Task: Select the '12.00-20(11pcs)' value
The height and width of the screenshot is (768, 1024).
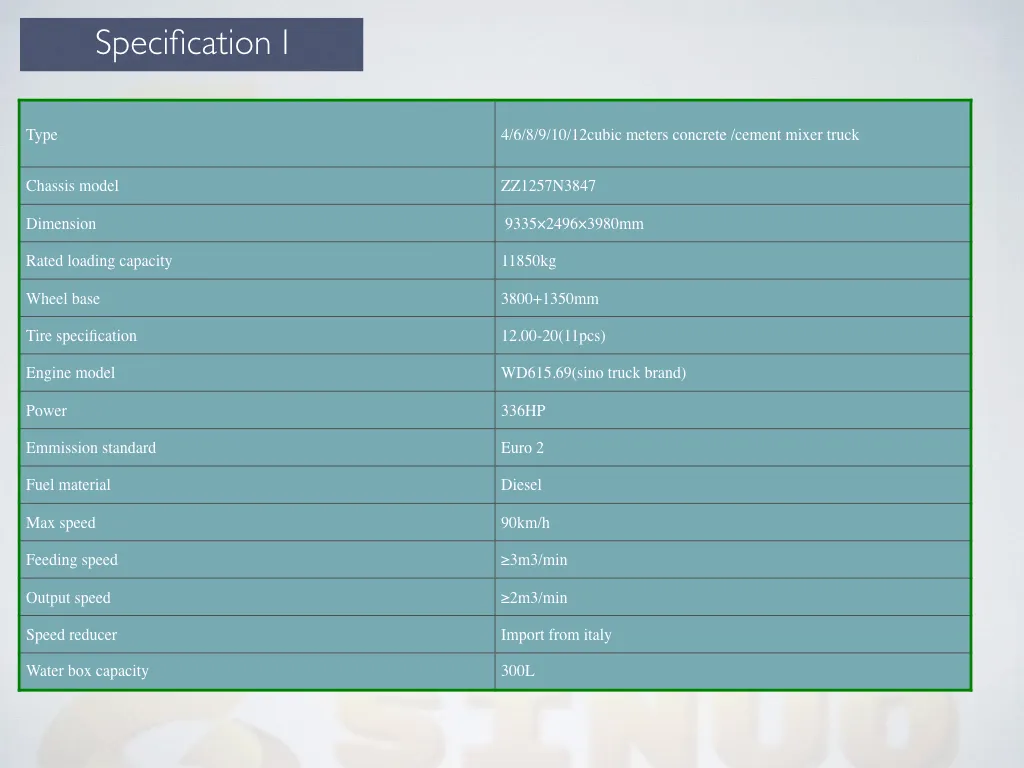Action: 553,336
